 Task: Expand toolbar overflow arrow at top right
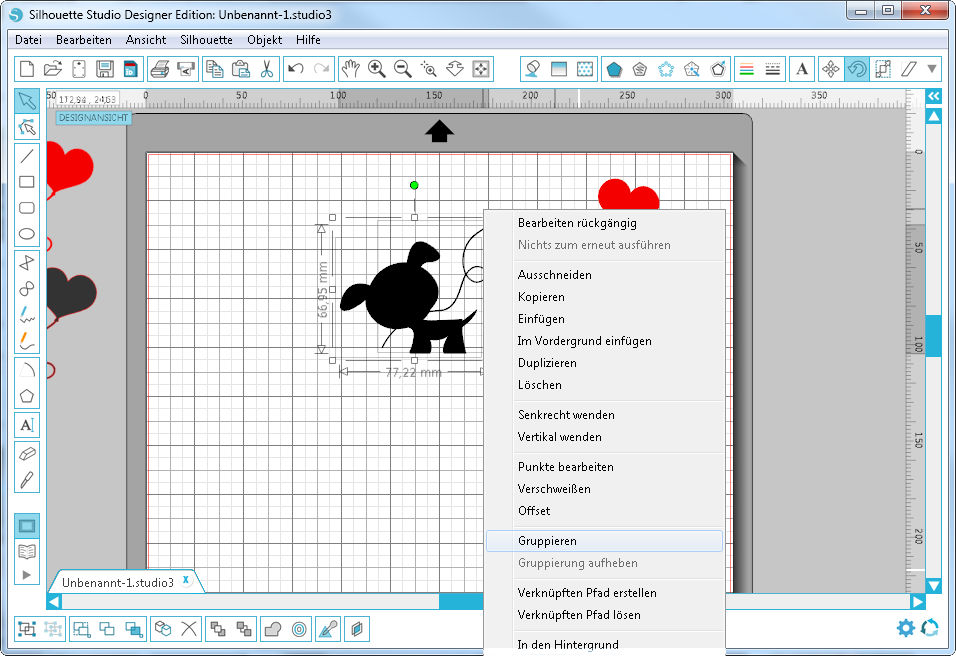pos(932,69)
